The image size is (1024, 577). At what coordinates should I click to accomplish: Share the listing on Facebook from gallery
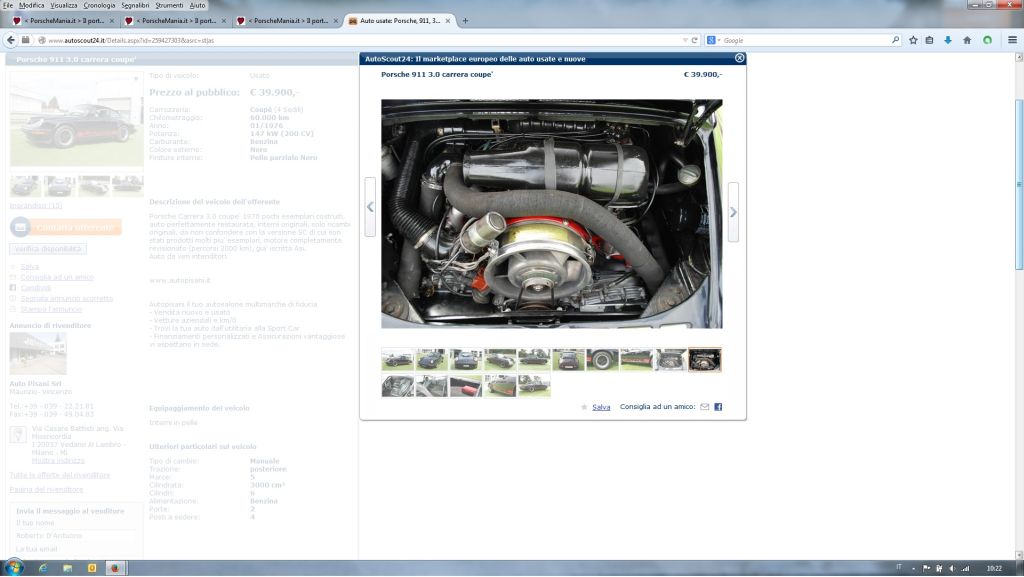tap(718, 407)
